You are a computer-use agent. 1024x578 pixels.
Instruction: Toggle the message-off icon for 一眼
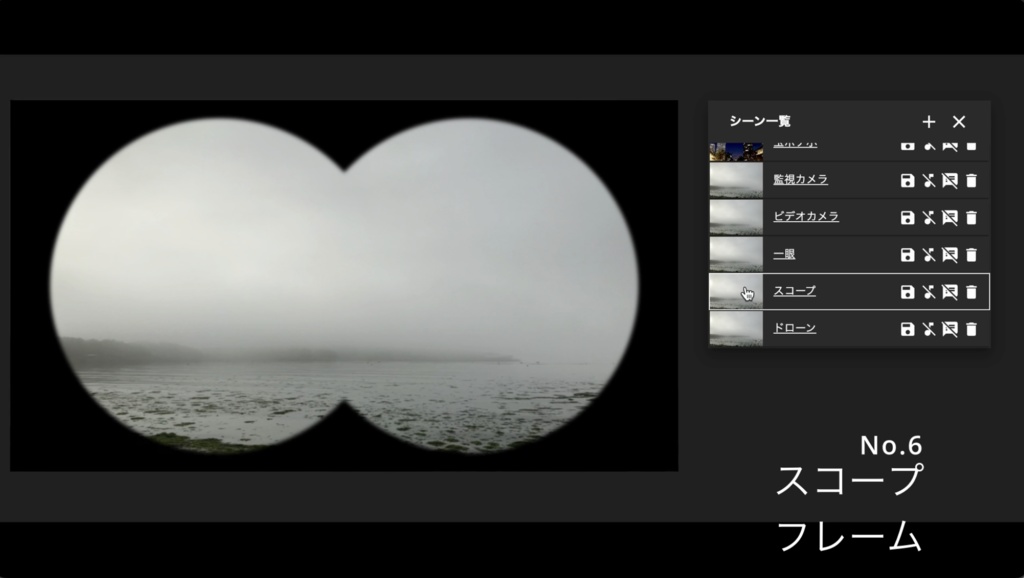(x=950, y=255)
